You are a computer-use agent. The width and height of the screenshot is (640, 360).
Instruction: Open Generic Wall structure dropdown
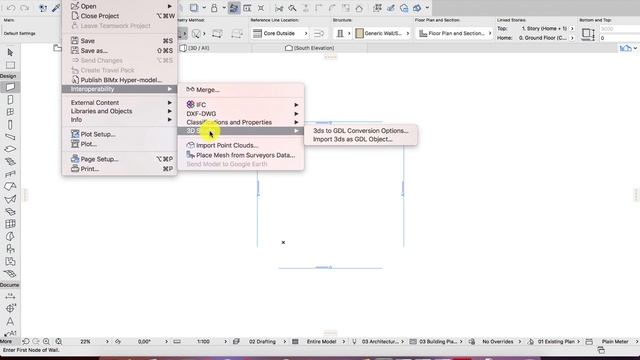pos(382,33)
